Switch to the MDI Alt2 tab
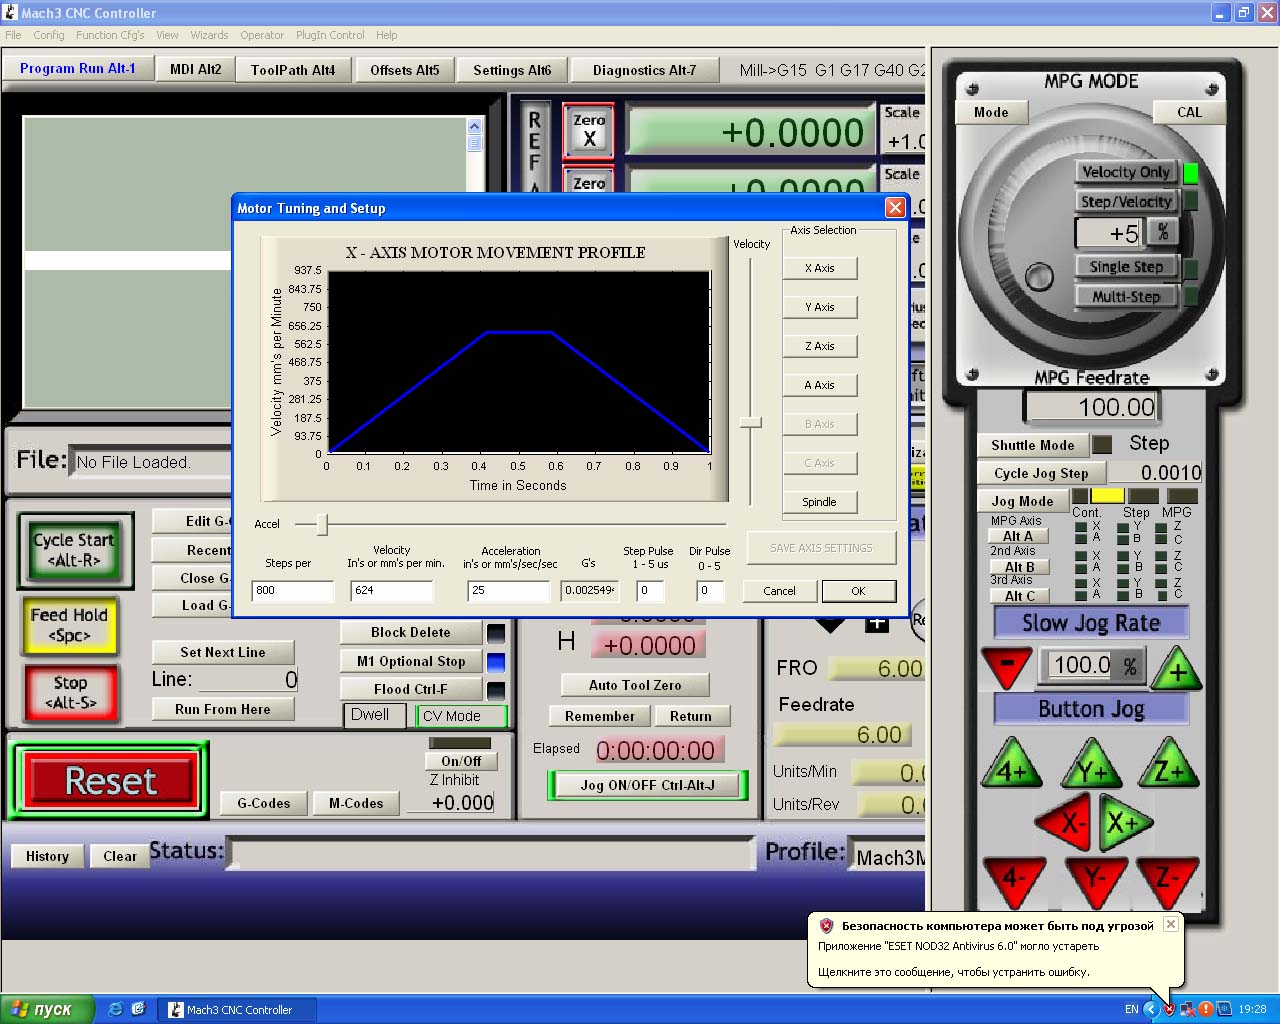The width and height of the screenshot is (1280, 1024). [195, 69]
